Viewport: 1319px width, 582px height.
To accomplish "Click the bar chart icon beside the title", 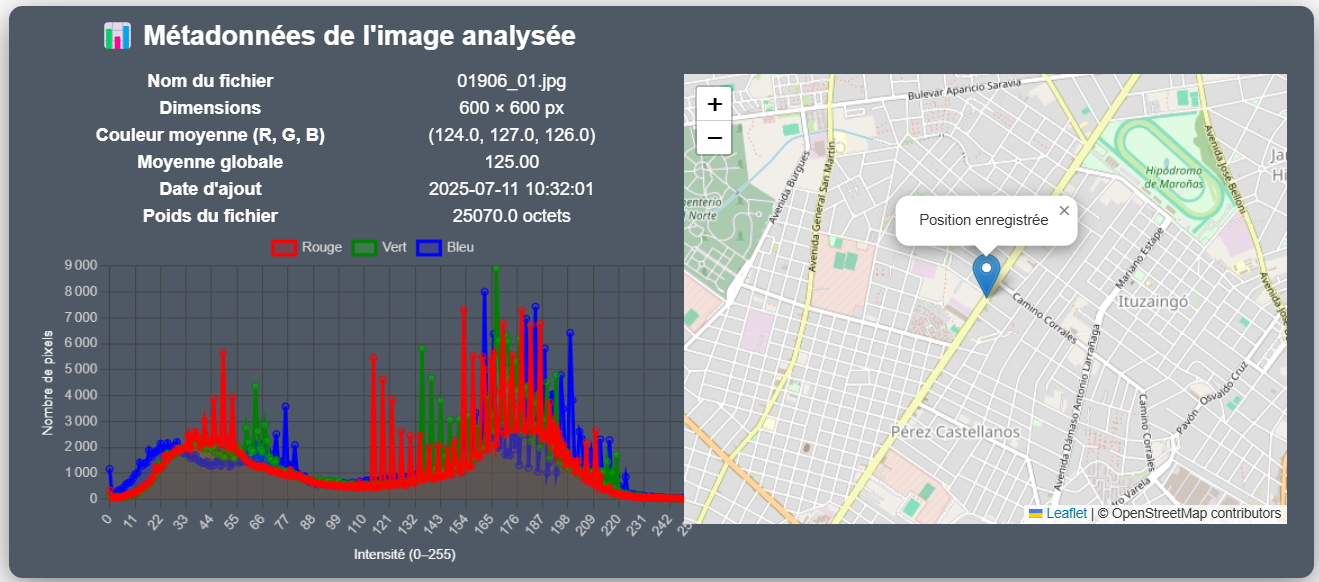I will pyautogui.click(x=117, y=37).
